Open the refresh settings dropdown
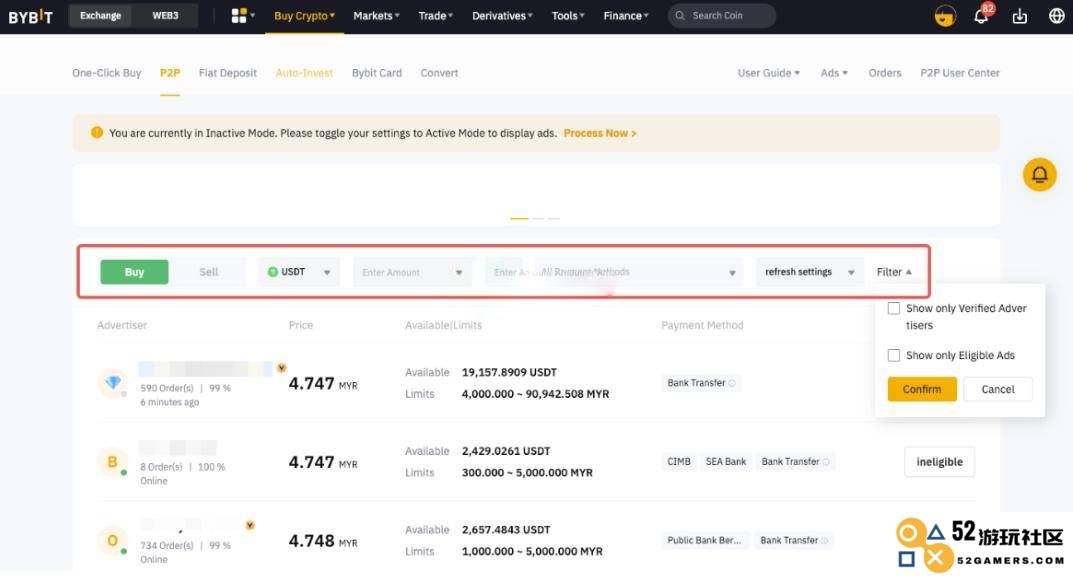 810,272
